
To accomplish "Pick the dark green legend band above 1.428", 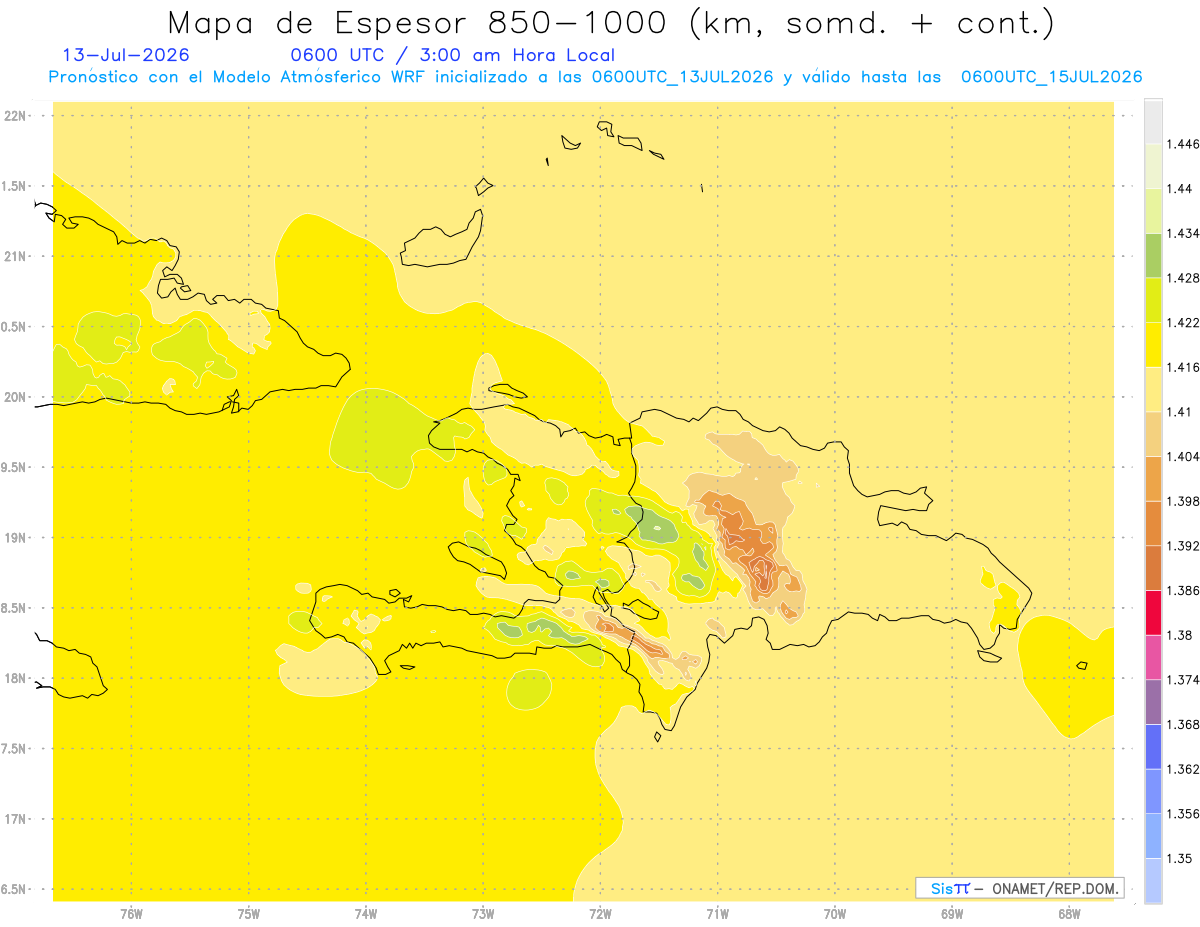I will [1153, 255].
